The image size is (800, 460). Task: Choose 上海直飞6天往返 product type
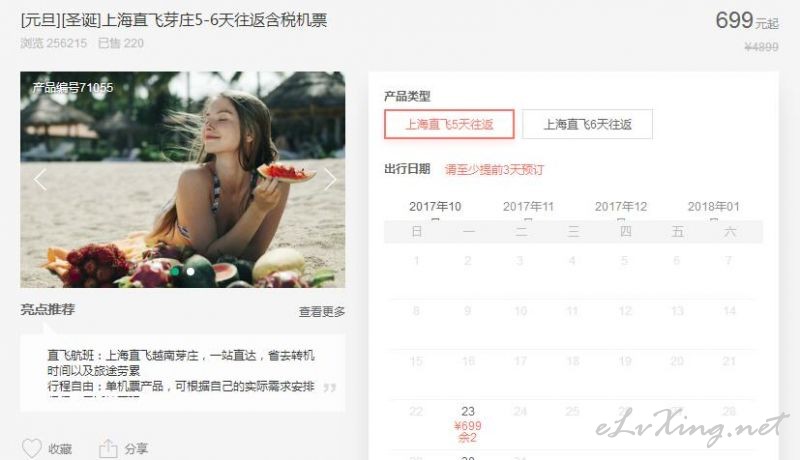click(x=587, y=124)
